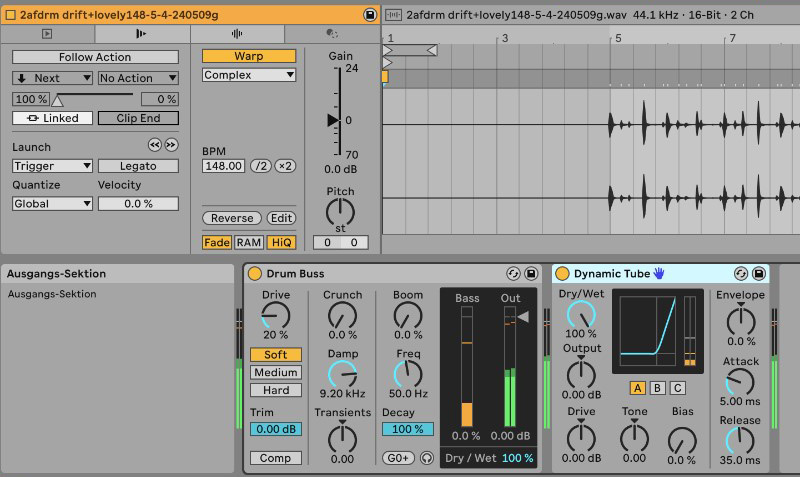
Task: Double the tempo with the ×2 button
Action: [285, 166]
